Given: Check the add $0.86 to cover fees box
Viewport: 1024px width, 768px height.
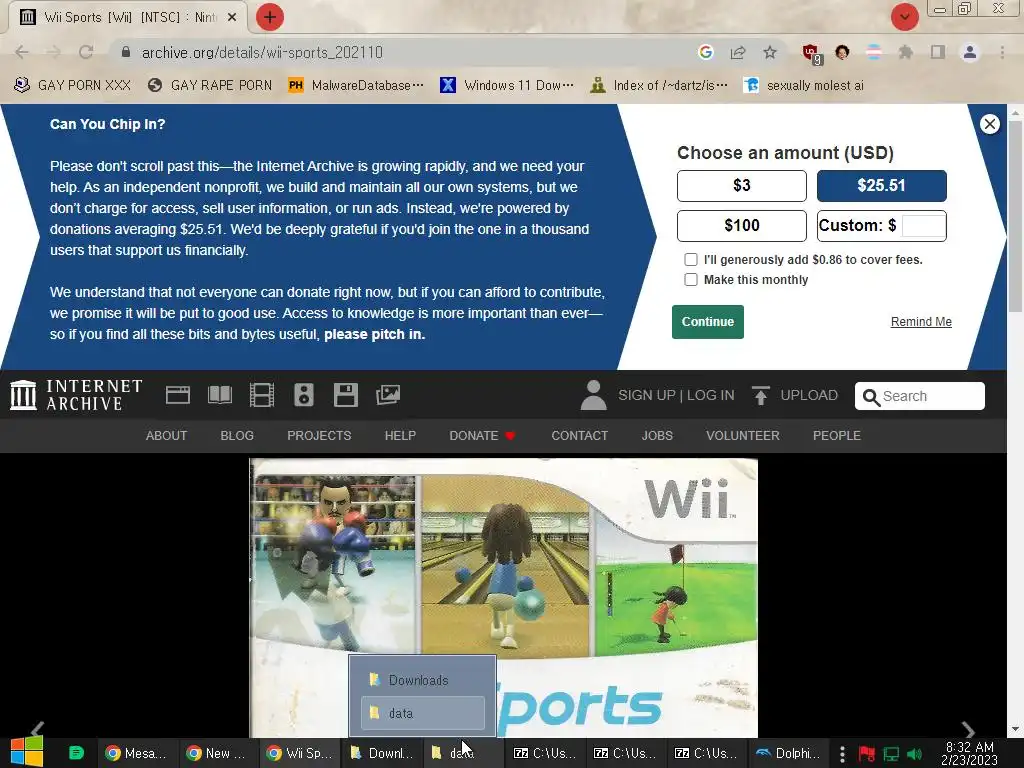Looking at the screenshot, I should pyautogui.click(x=690, y=259).
